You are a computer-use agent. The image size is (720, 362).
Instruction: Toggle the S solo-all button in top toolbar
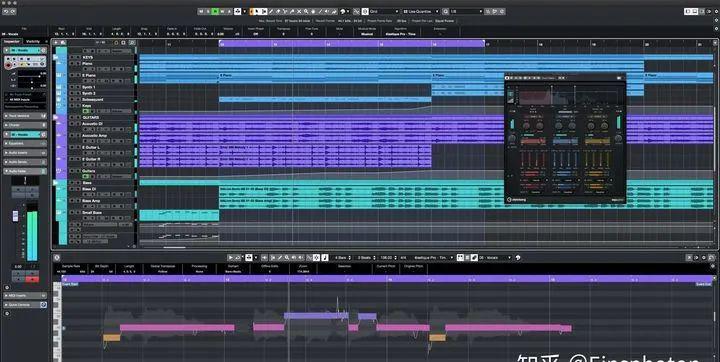[x=208, y=11]
